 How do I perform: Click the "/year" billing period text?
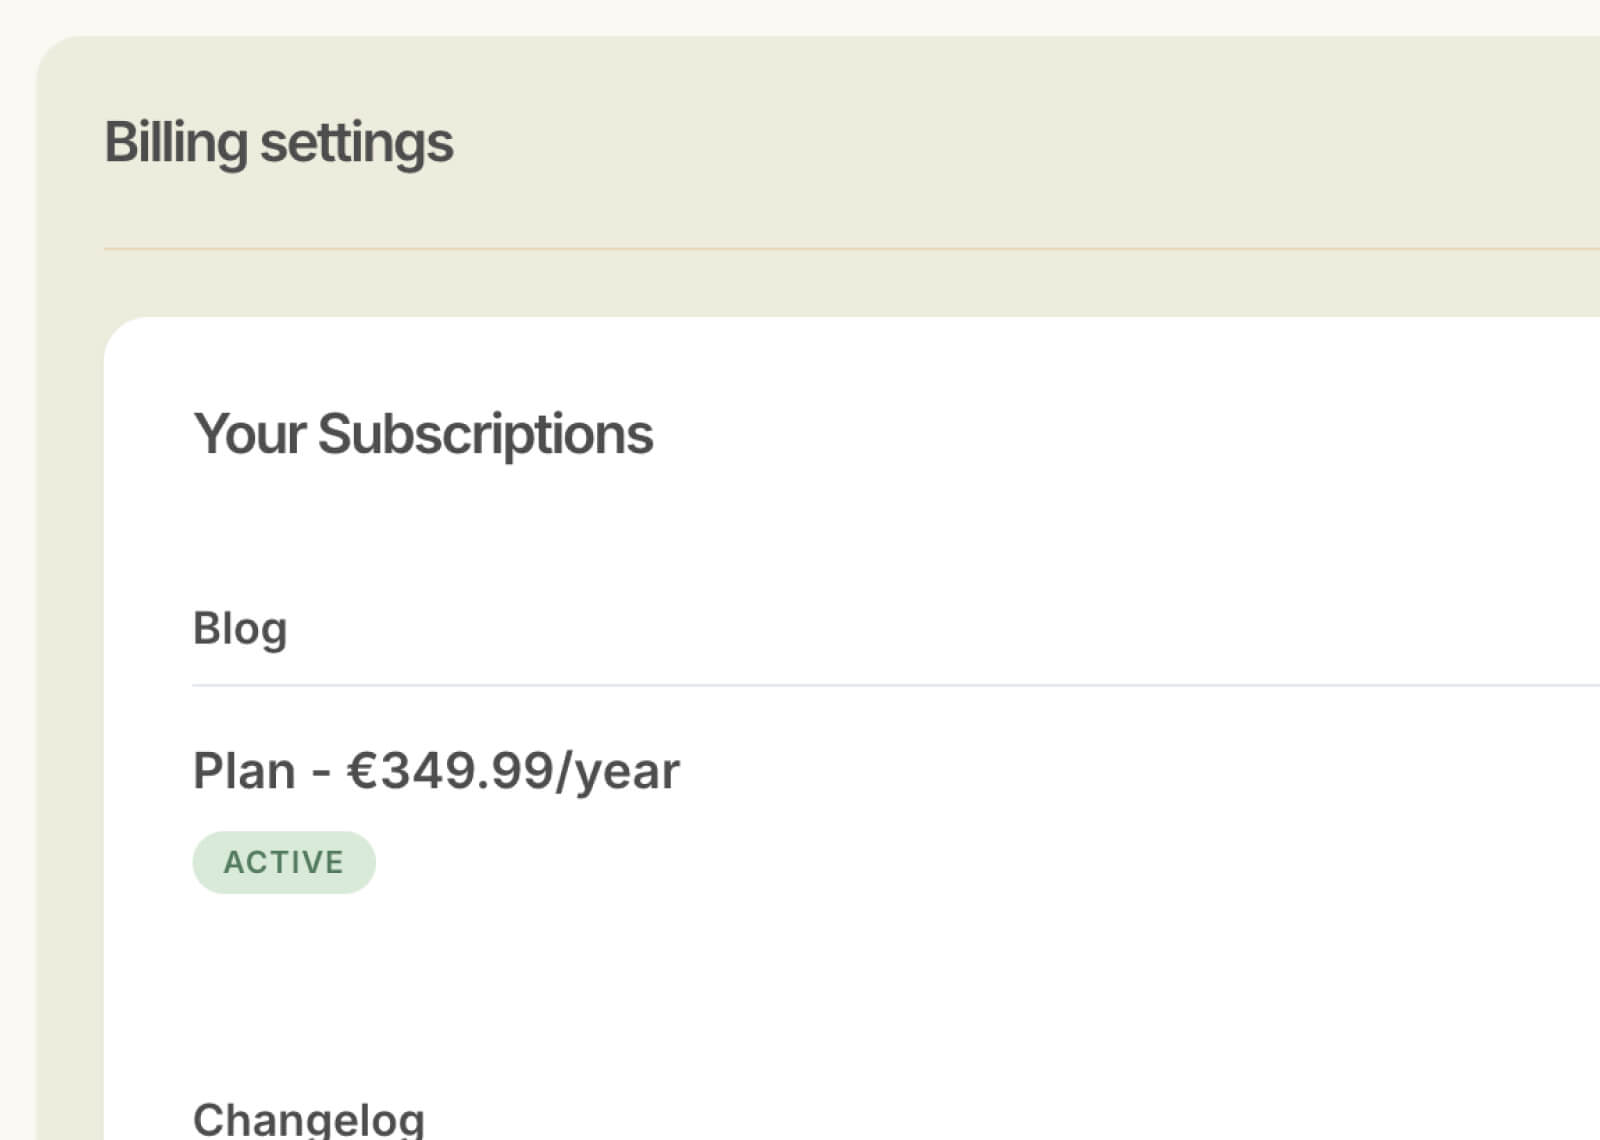point(618,771)
